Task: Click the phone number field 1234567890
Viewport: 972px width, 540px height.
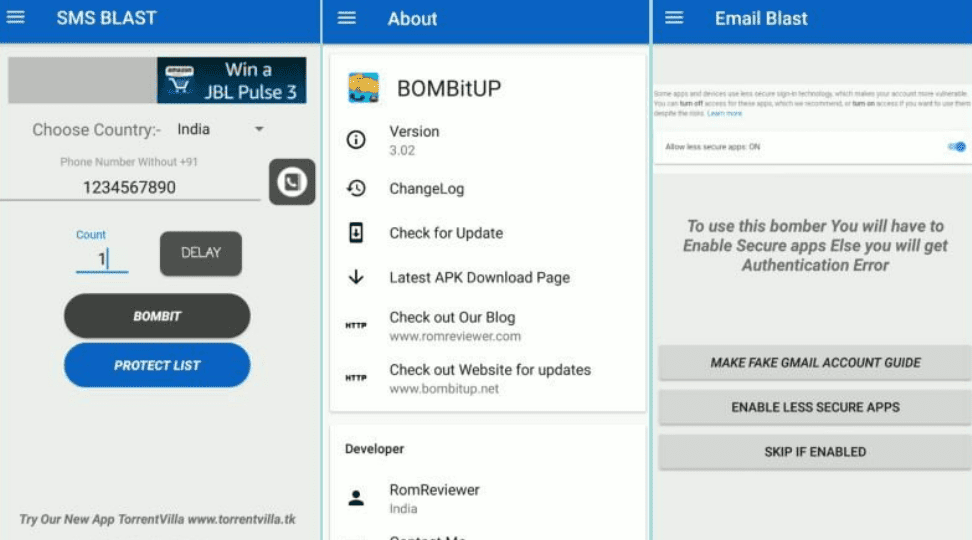Action: [x=130, y=187]
